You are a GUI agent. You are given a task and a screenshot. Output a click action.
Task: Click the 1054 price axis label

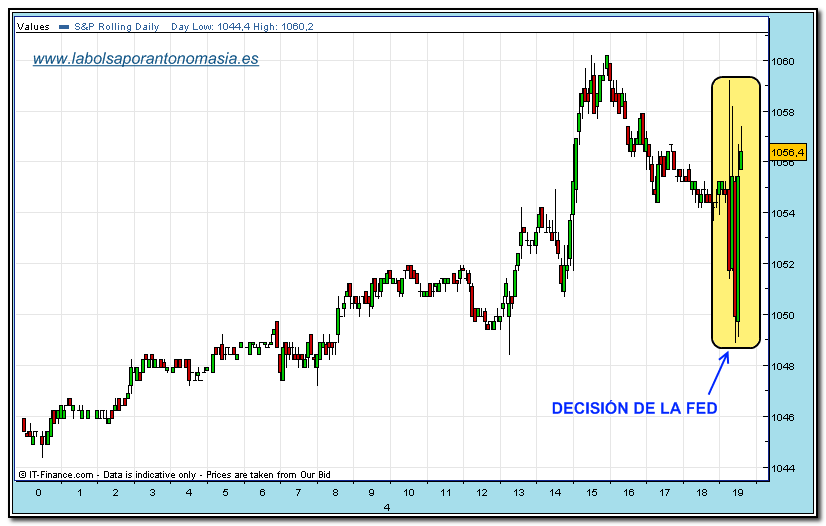pyautogui.click(x=782, y=213)
